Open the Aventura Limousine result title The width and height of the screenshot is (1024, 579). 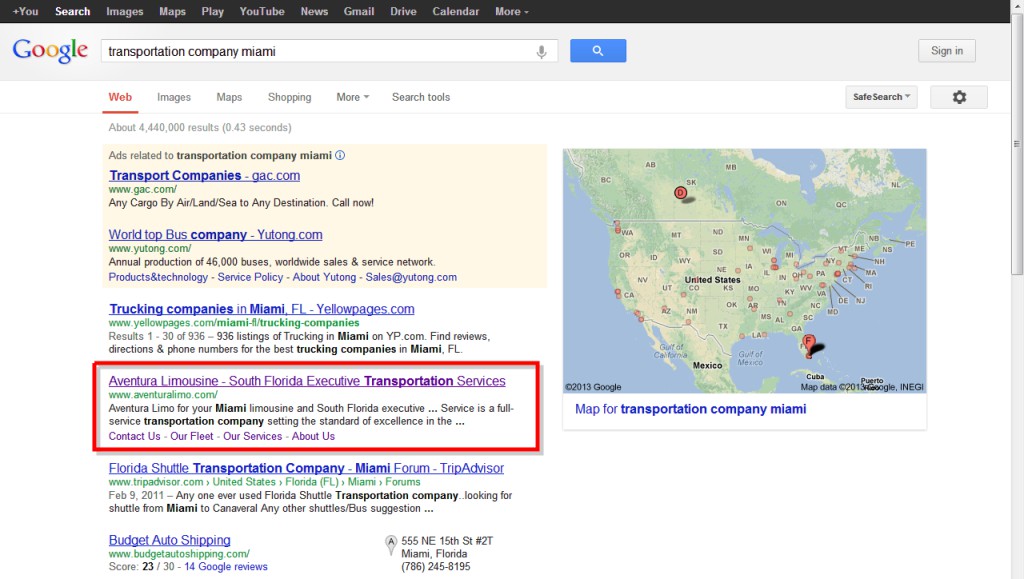307,381
